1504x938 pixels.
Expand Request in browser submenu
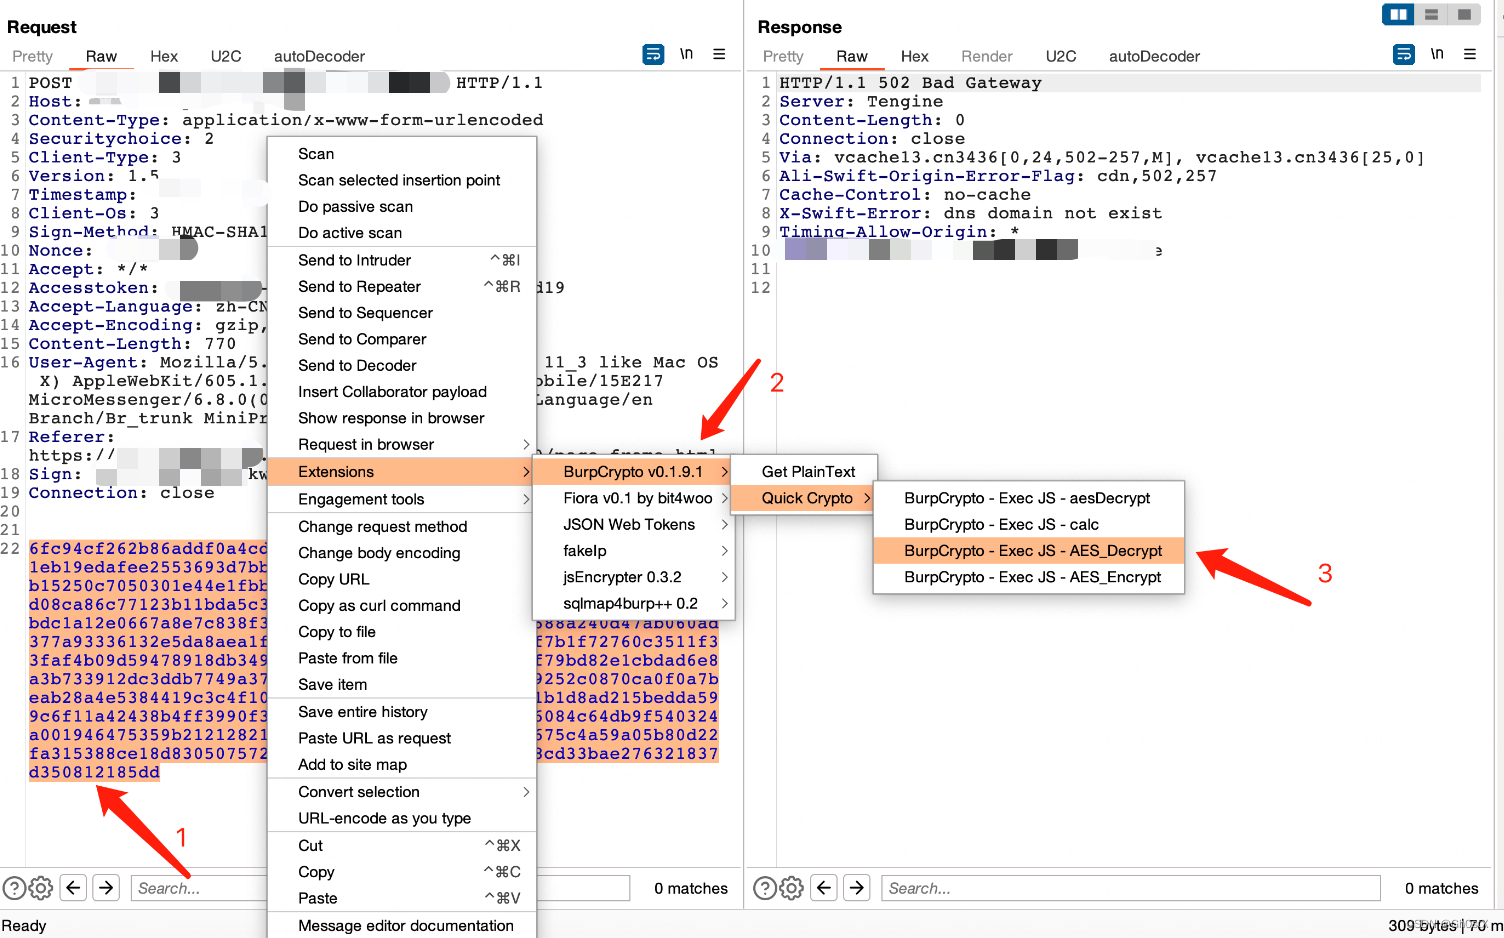[402, 444]
